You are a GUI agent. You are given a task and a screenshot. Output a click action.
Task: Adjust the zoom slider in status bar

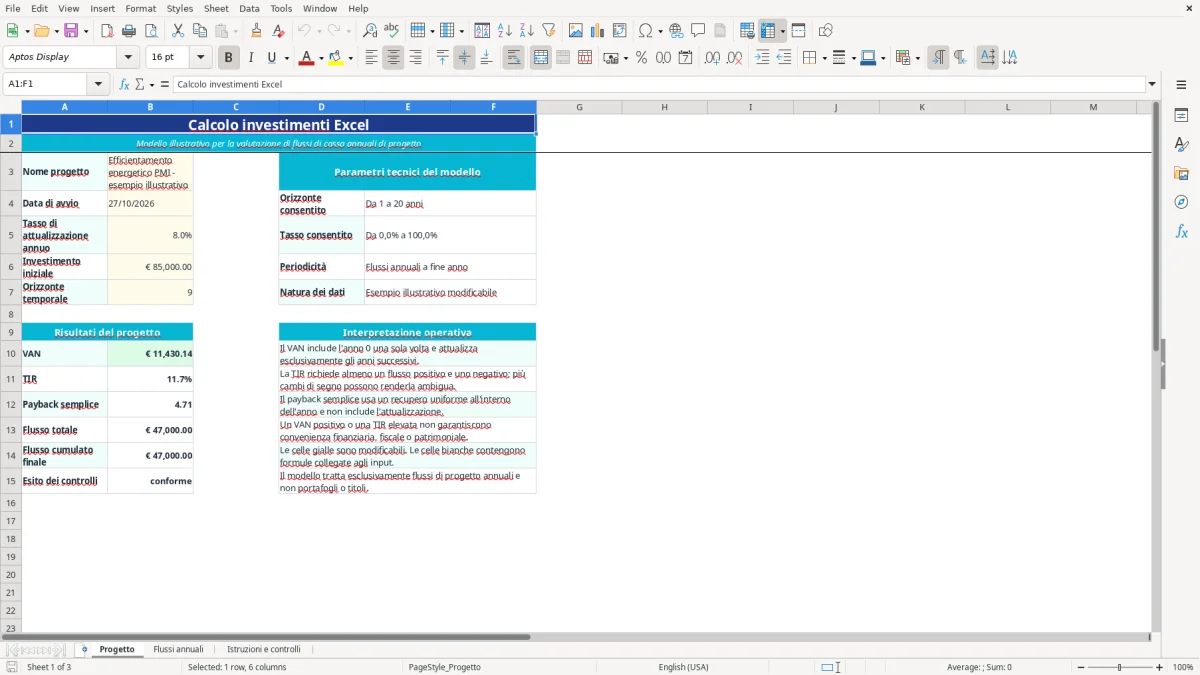(1119, 667)
